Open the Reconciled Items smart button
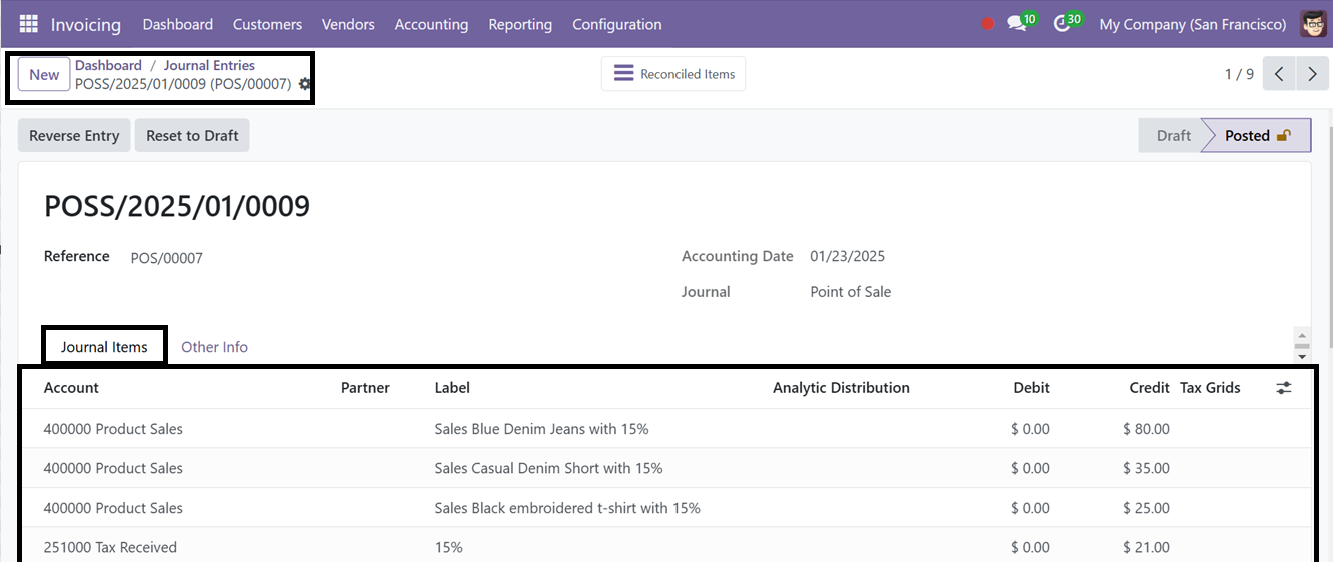 pos(673,74)
